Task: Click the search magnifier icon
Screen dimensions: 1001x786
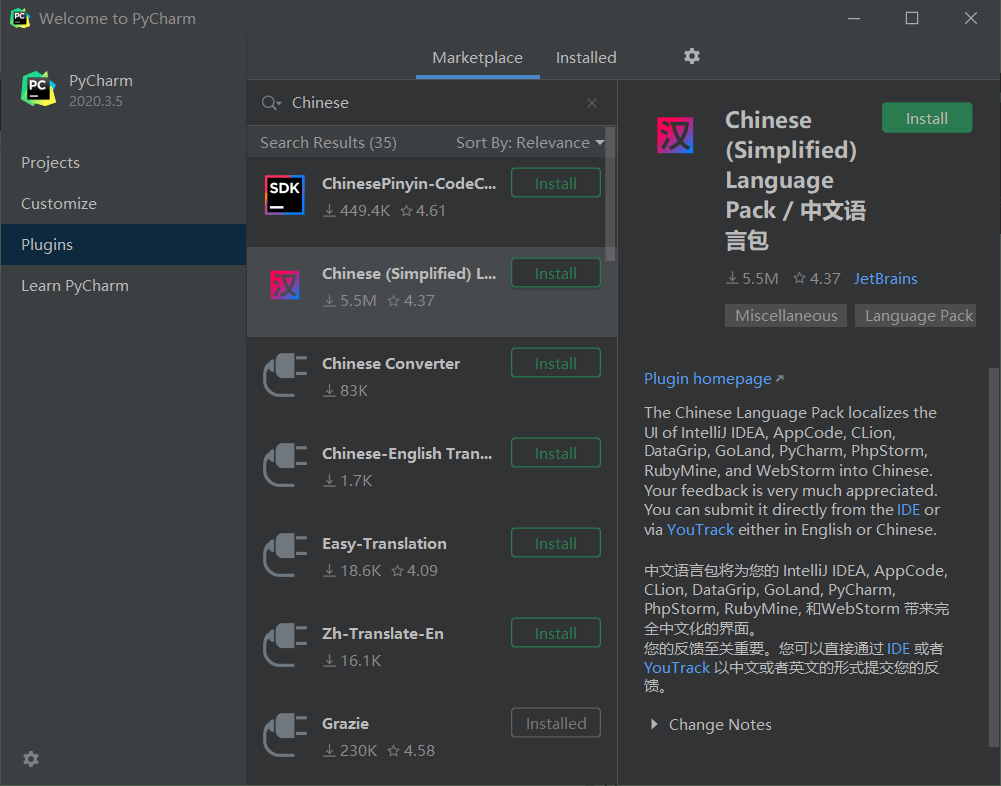Action: pyautogui.click(x=270, y=103)
